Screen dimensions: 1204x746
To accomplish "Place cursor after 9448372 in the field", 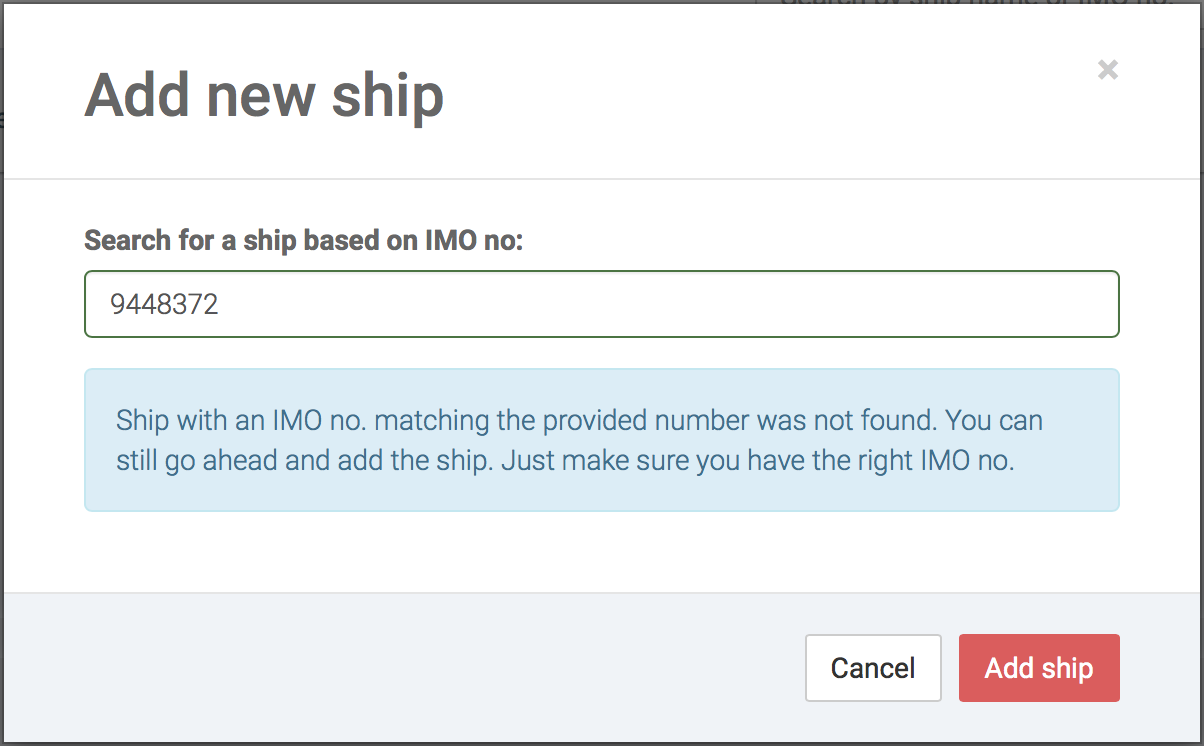I will coord(221,305).
